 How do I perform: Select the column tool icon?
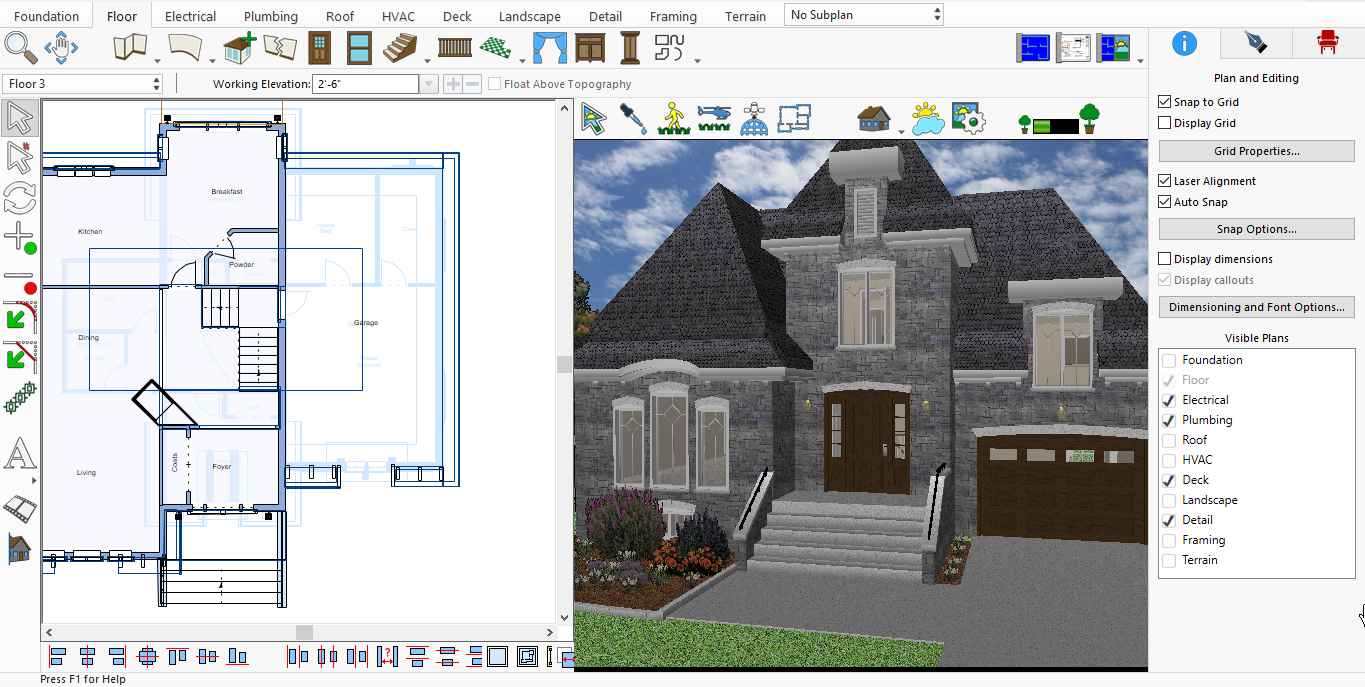click(629, 47)
